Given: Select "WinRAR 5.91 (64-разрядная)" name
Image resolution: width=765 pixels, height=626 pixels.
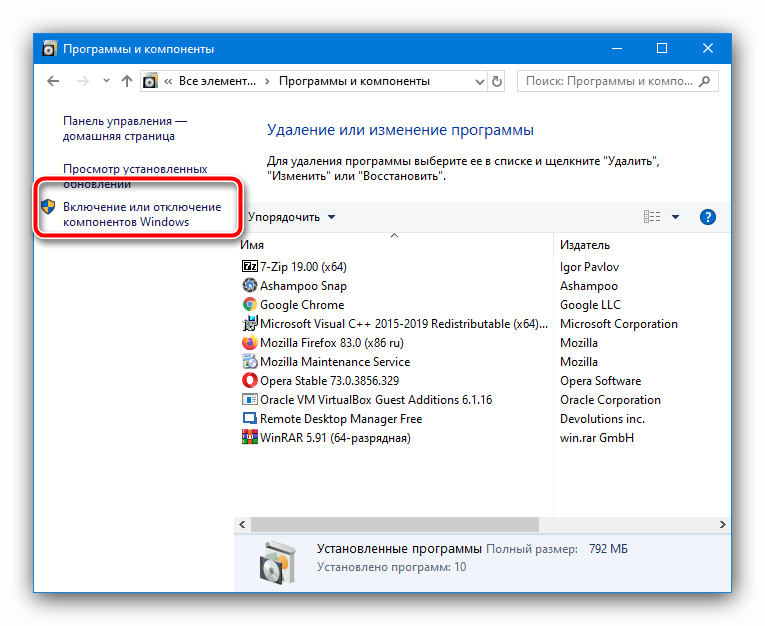Looking at the screenshot, I should (335, 438).
